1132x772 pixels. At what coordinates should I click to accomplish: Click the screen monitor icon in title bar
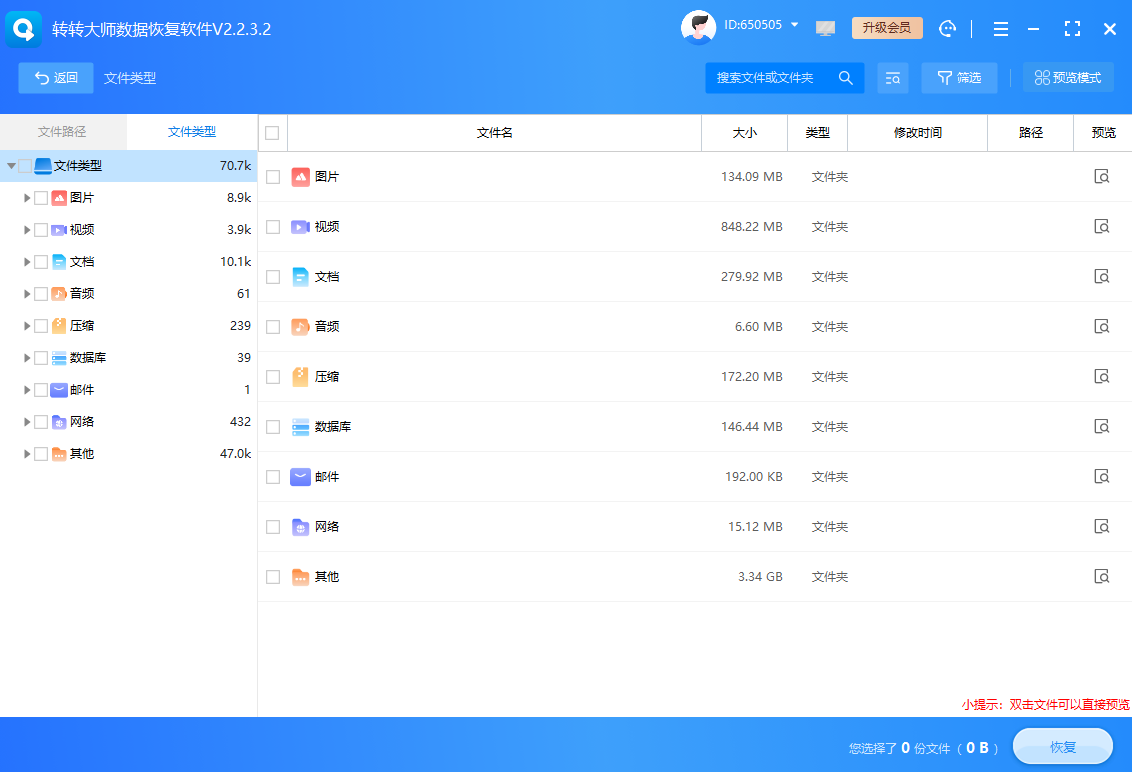point(825,28)
